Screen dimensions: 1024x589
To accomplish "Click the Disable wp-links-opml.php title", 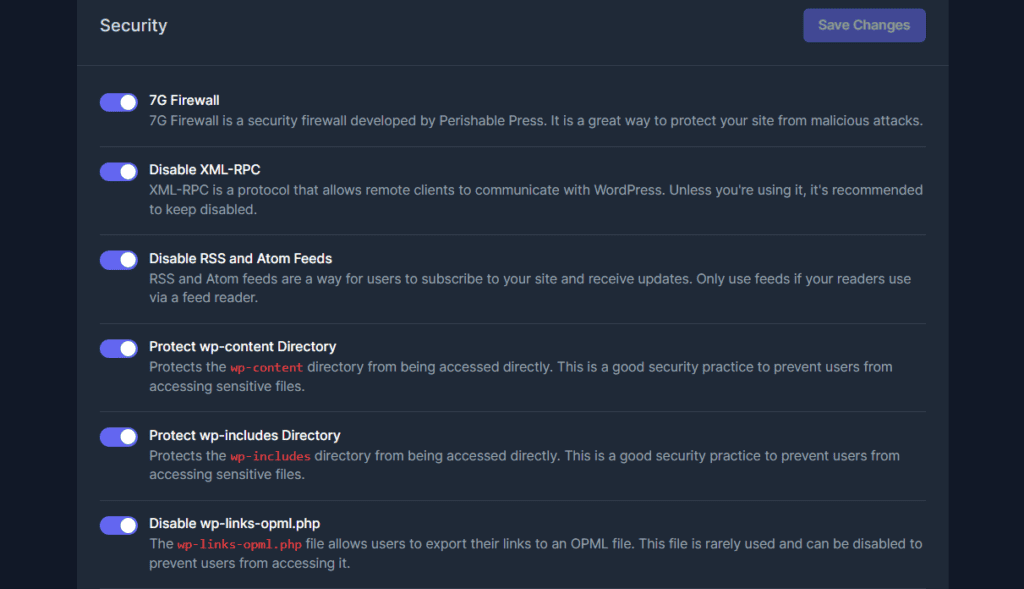I will (234, 524).
